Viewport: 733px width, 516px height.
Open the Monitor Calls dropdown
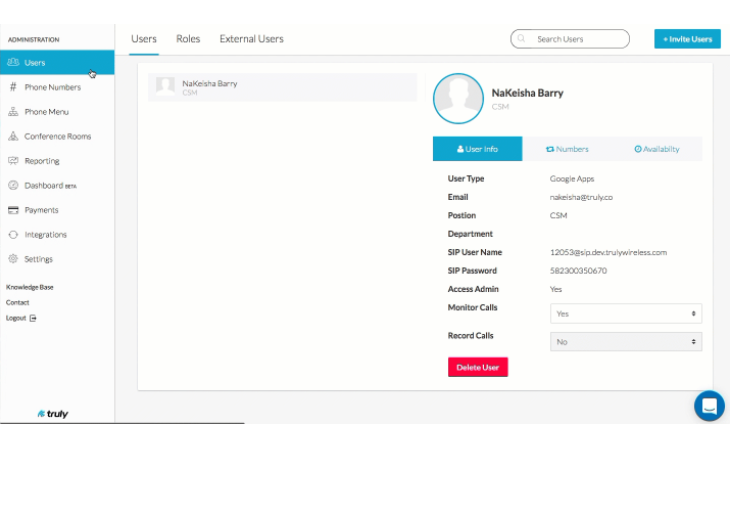click(625, 314)
